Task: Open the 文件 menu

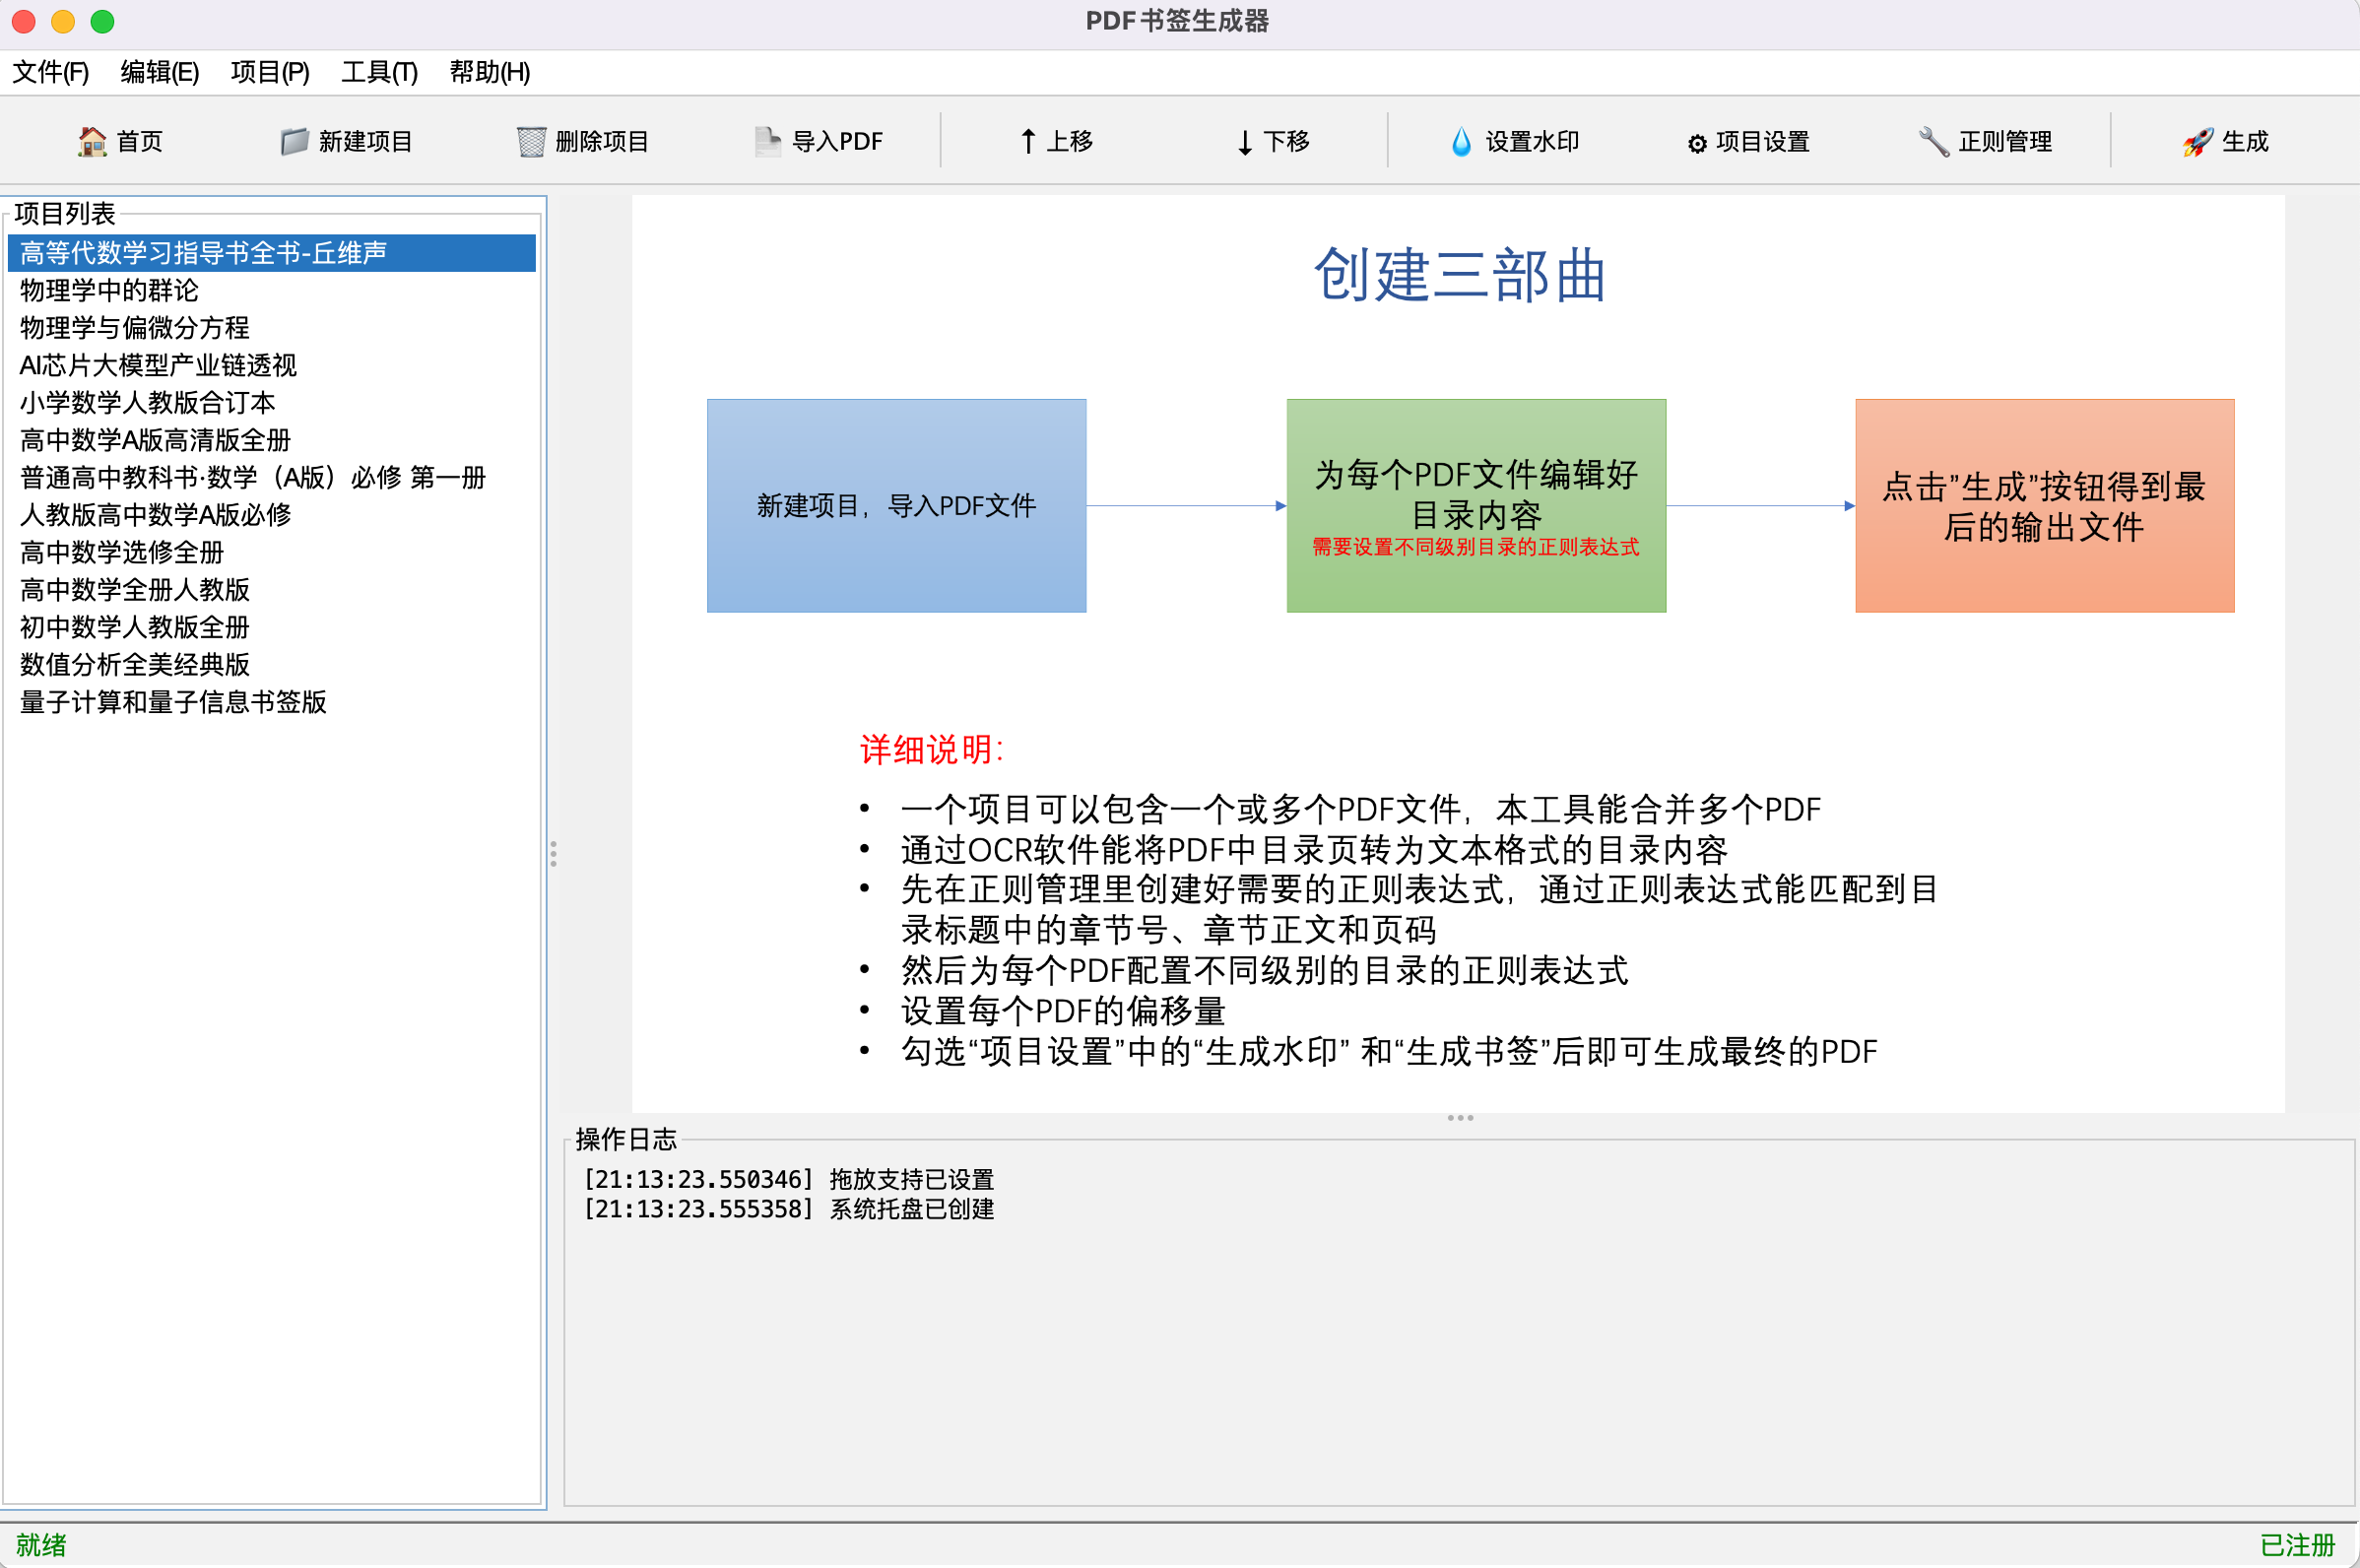Action: tap(50, 72)
